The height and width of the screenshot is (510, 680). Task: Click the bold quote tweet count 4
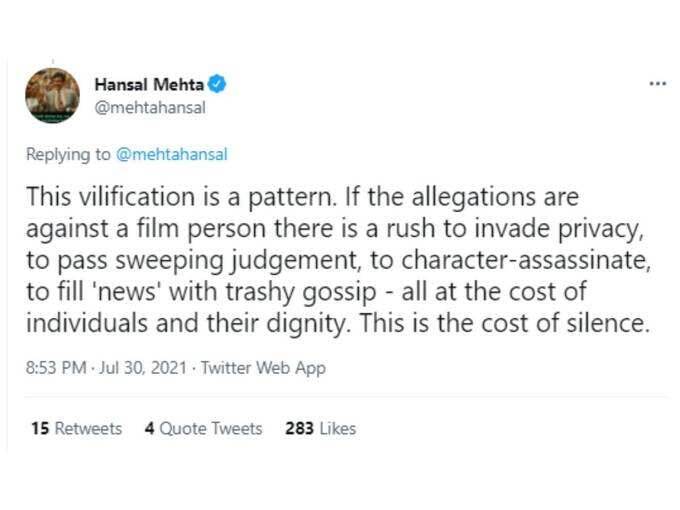click(150, 428)
